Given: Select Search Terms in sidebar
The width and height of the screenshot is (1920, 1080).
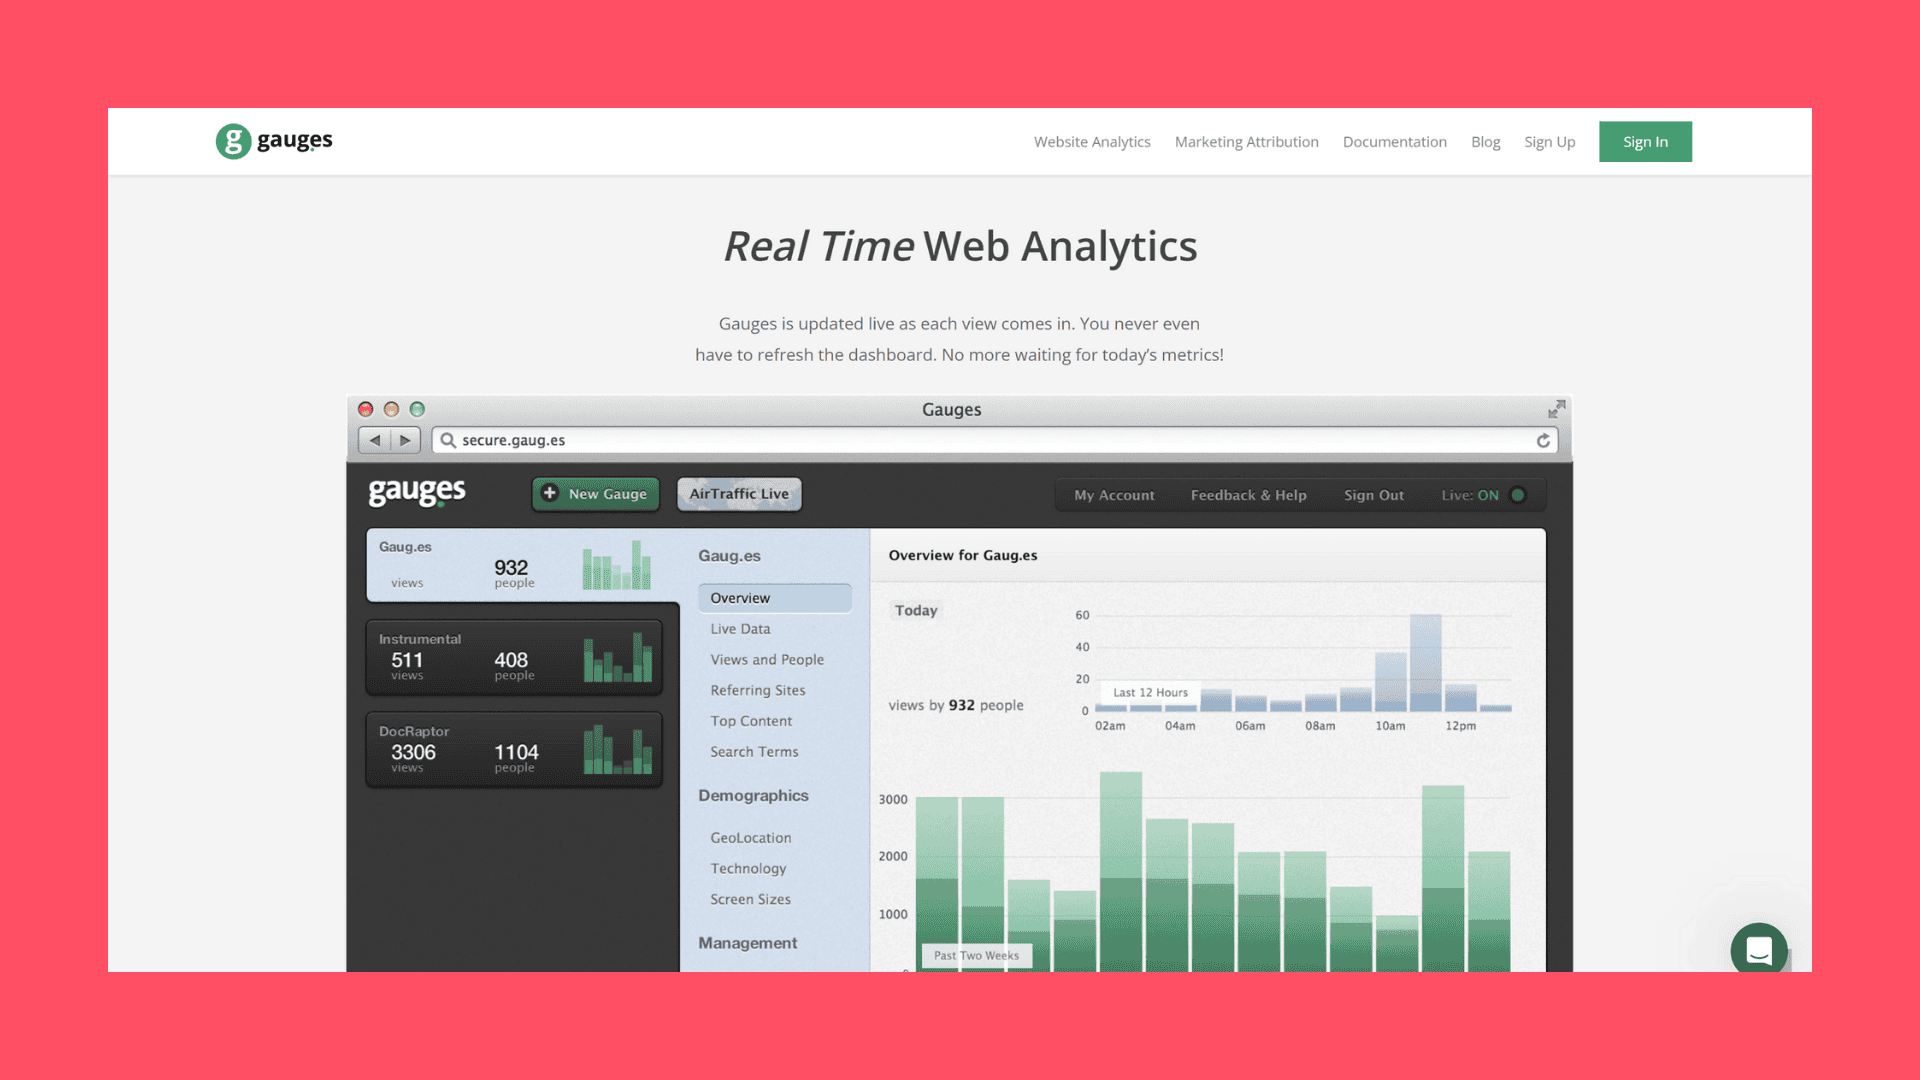Looking at the screenshot, I should click(754, 752).
